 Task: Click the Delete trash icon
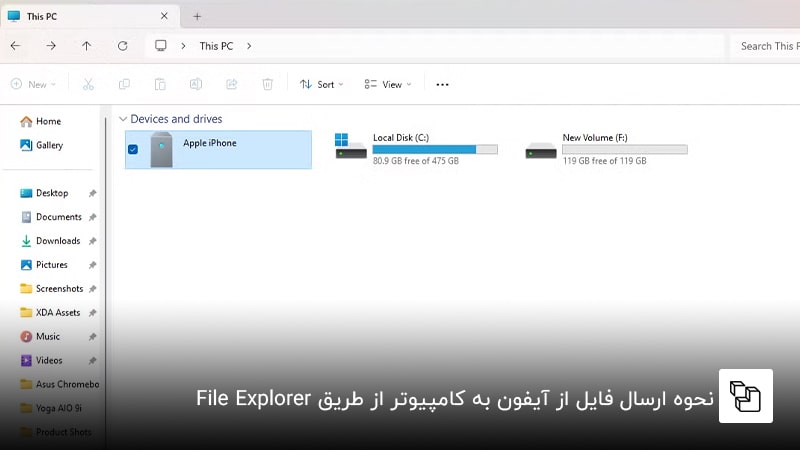coord(267,84)
